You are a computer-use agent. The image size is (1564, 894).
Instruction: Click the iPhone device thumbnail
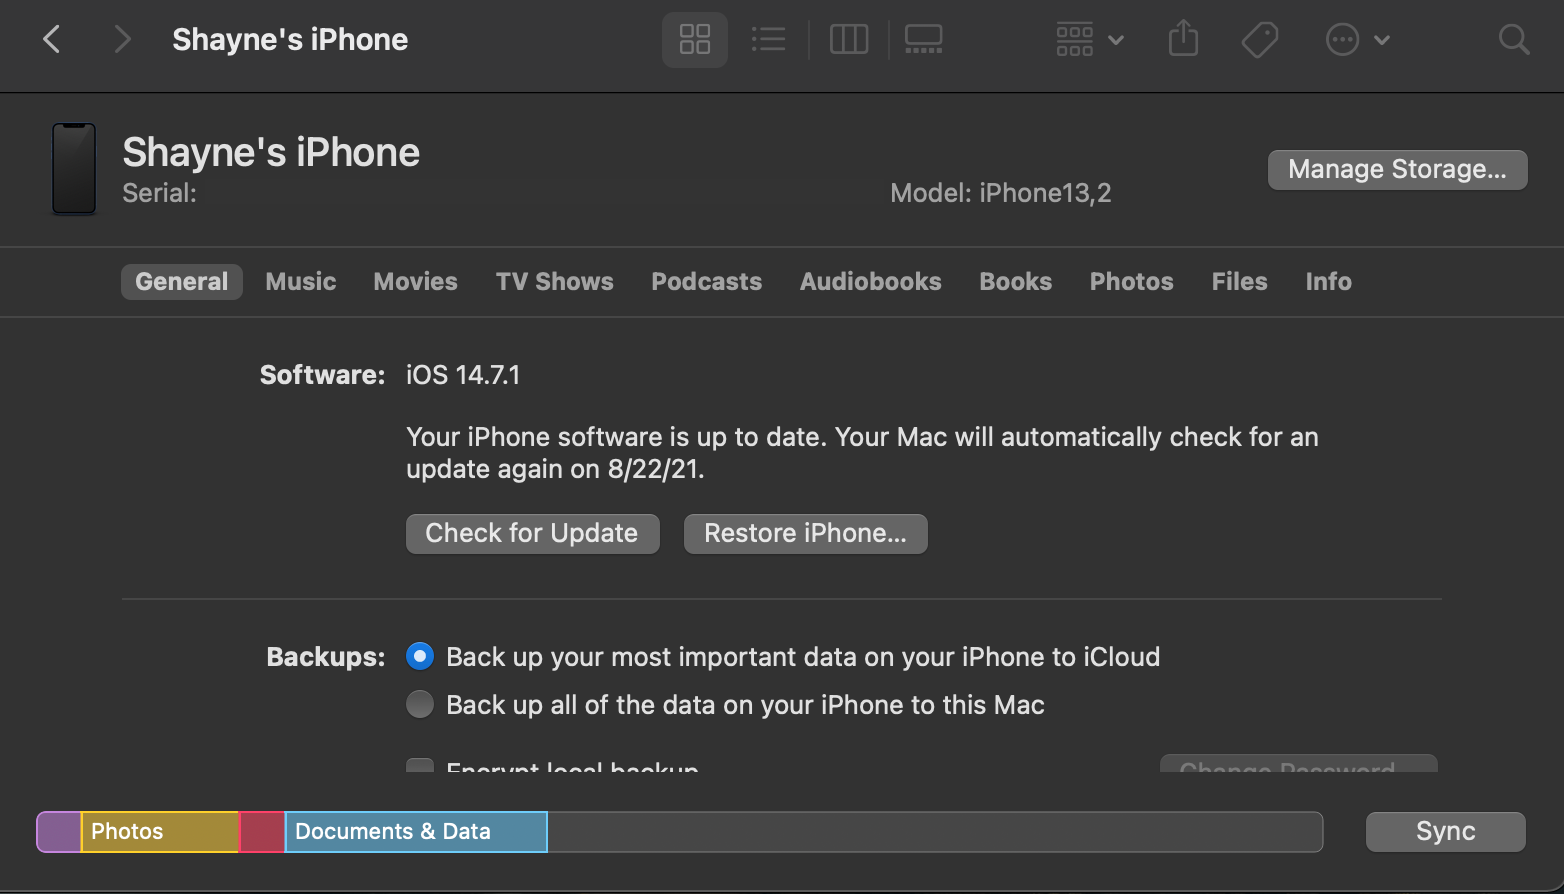tap(73, 168)
